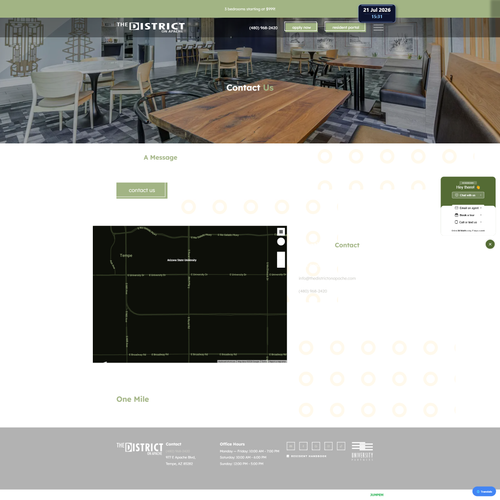Click the round white map control button
This screenshot has height=500, width=500.
pyautogui.click(x=281, y=242)
